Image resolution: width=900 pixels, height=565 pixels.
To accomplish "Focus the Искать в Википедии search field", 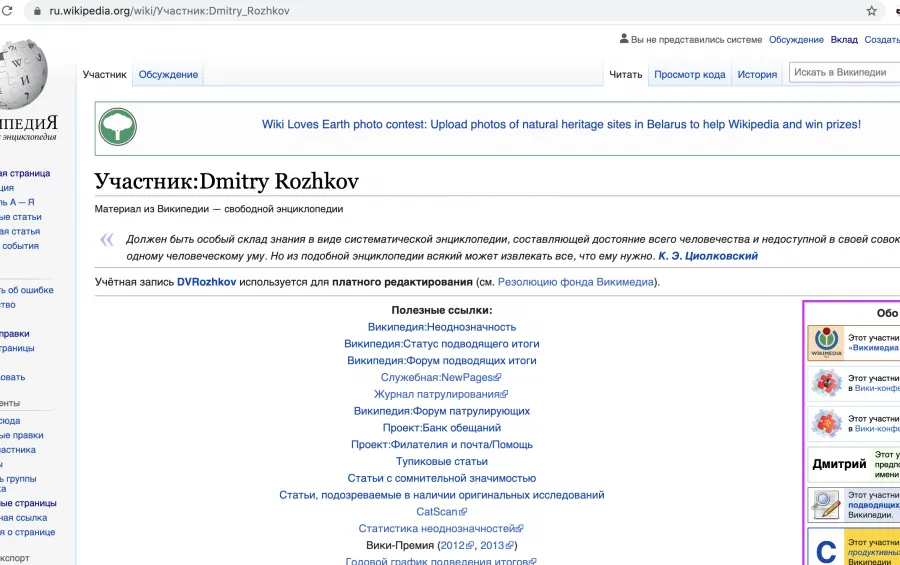I will point(844,72).
